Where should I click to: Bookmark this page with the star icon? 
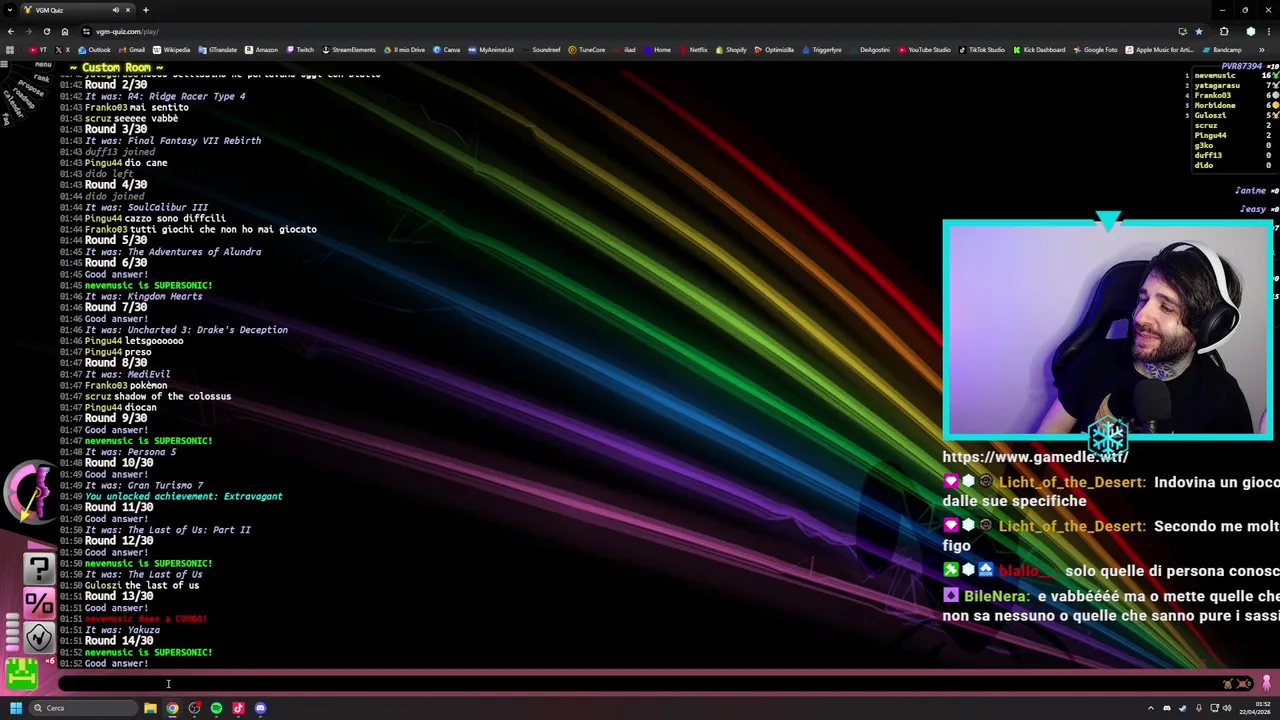point(1199,31)
